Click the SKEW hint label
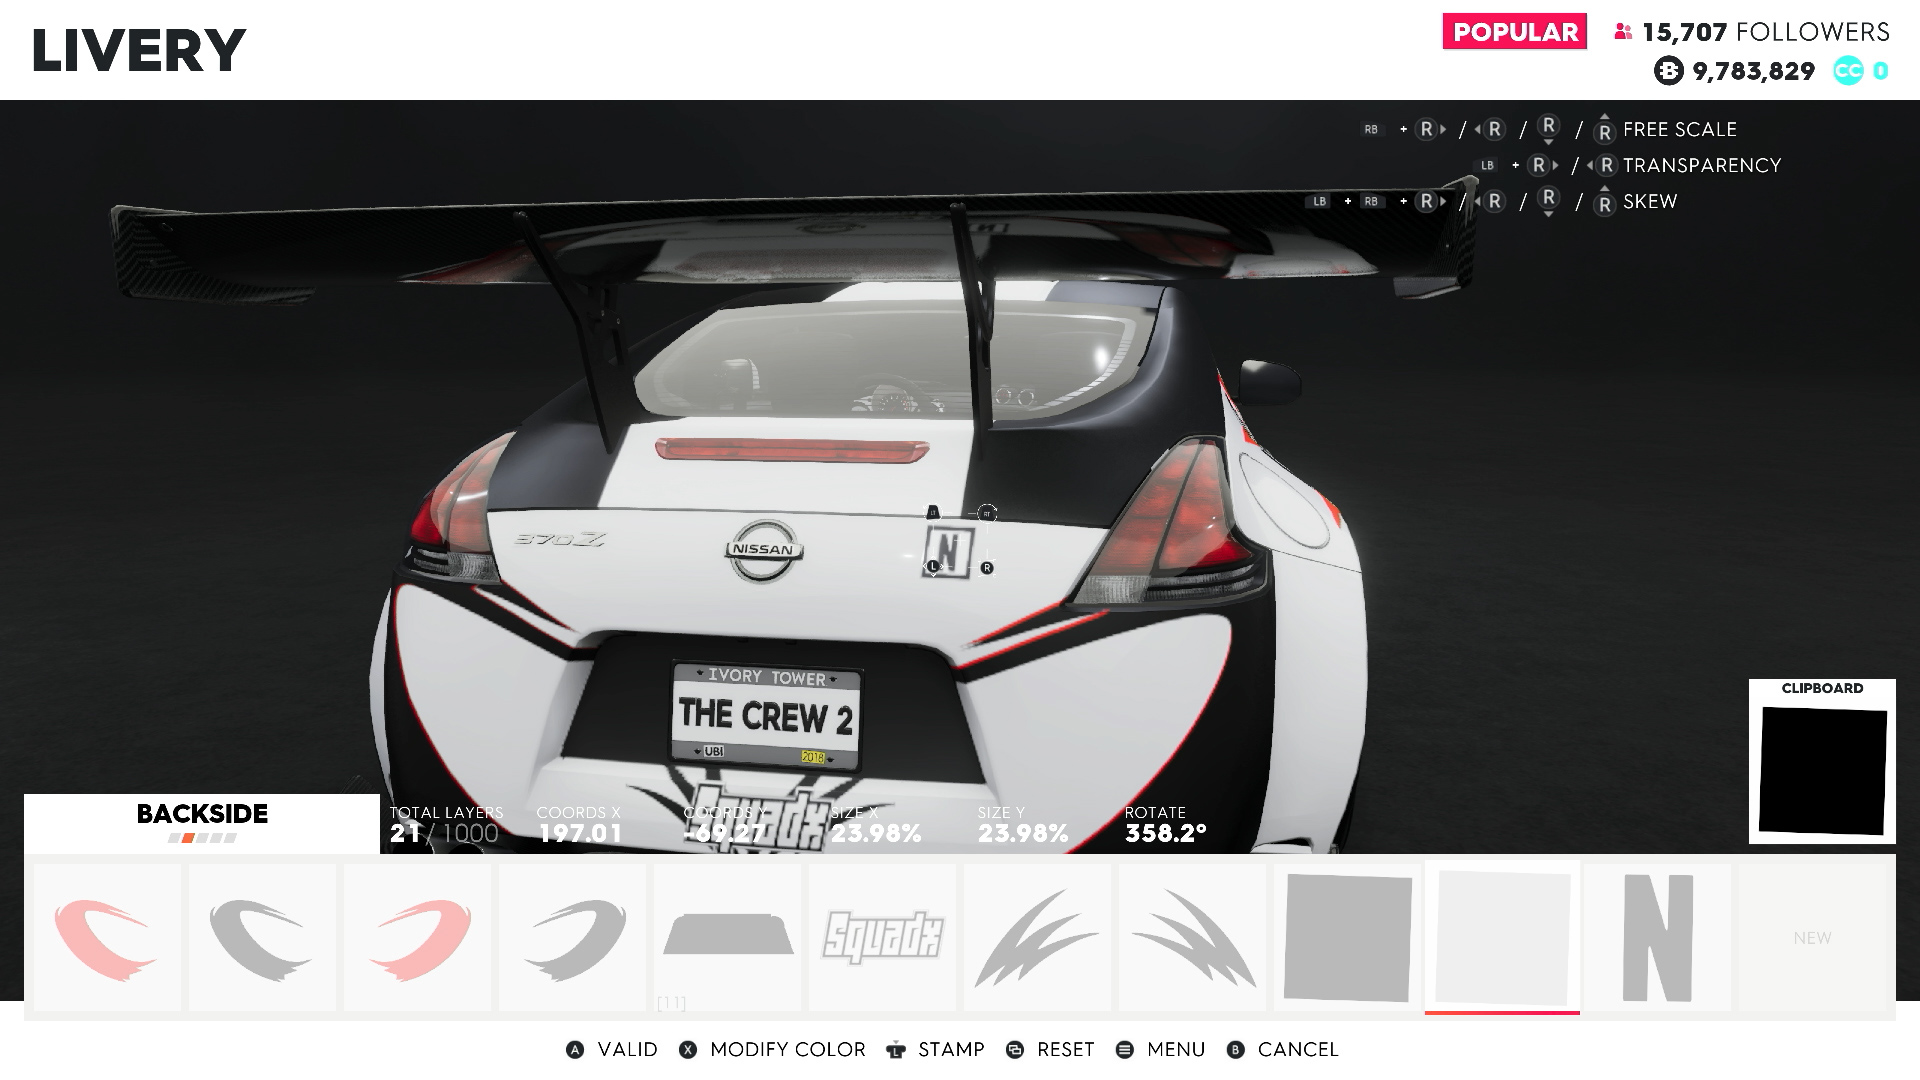This screenshot has width=1920, height=1080. pos(1650,202)
